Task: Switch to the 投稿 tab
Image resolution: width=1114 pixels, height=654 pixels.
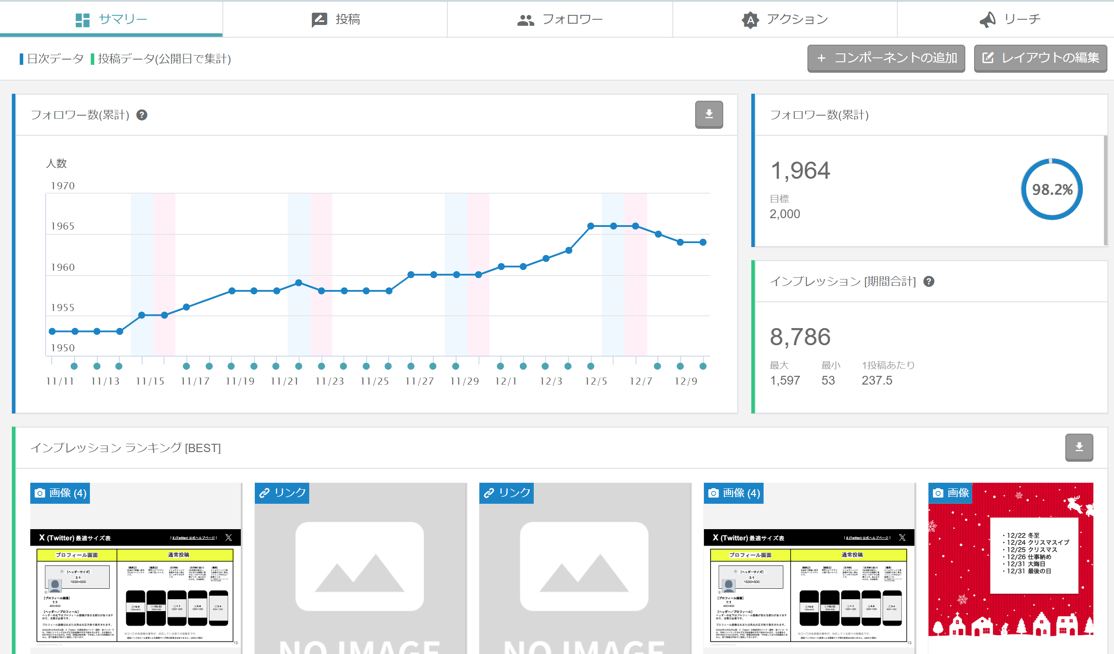Action: pos(335,19)
